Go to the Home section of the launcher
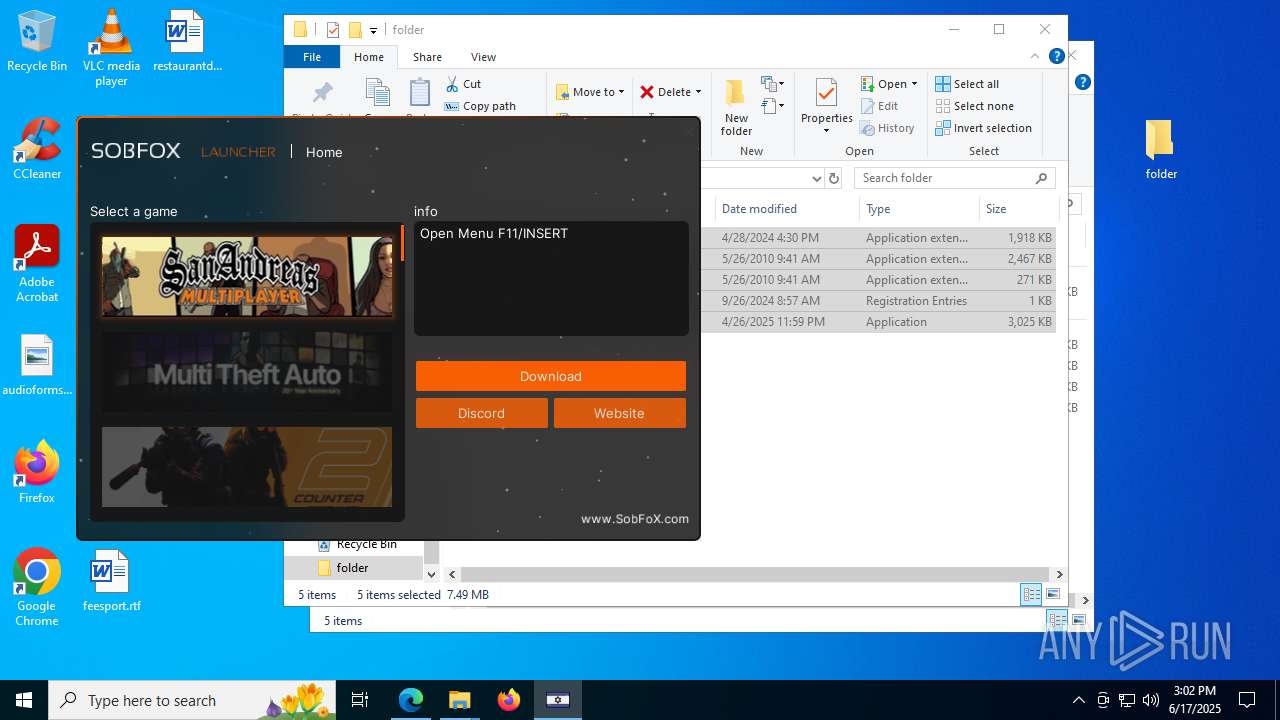 tap(324, 152)
